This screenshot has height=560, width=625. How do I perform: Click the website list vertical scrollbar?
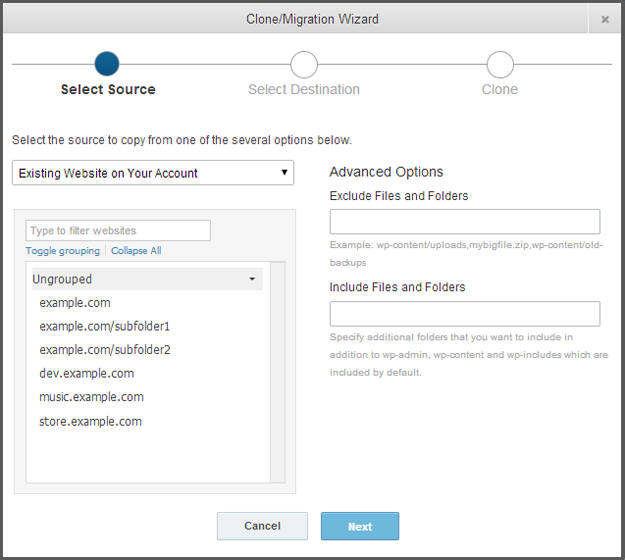point(278,372)
